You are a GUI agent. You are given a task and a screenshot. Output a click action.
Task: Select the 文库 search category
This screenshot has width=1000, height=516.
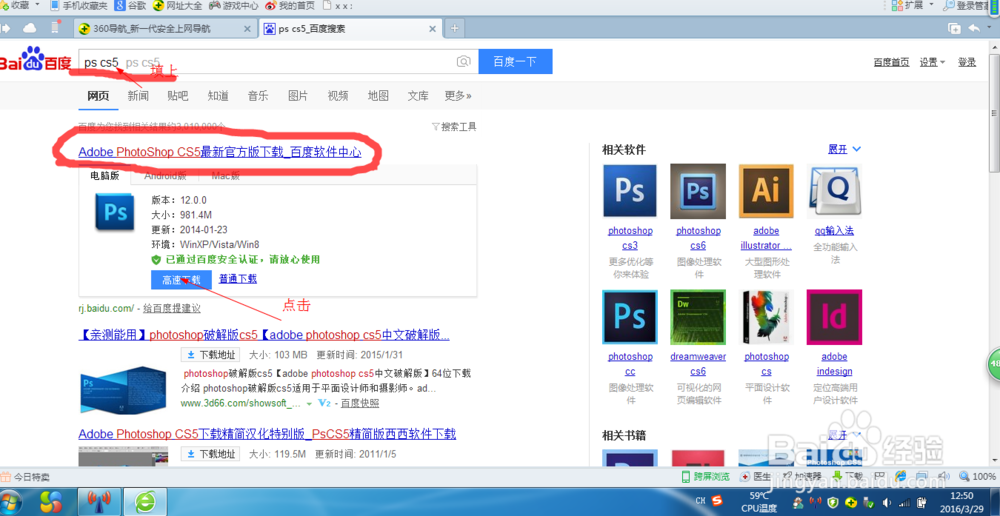pyautogui.click(x=418, y=96)
